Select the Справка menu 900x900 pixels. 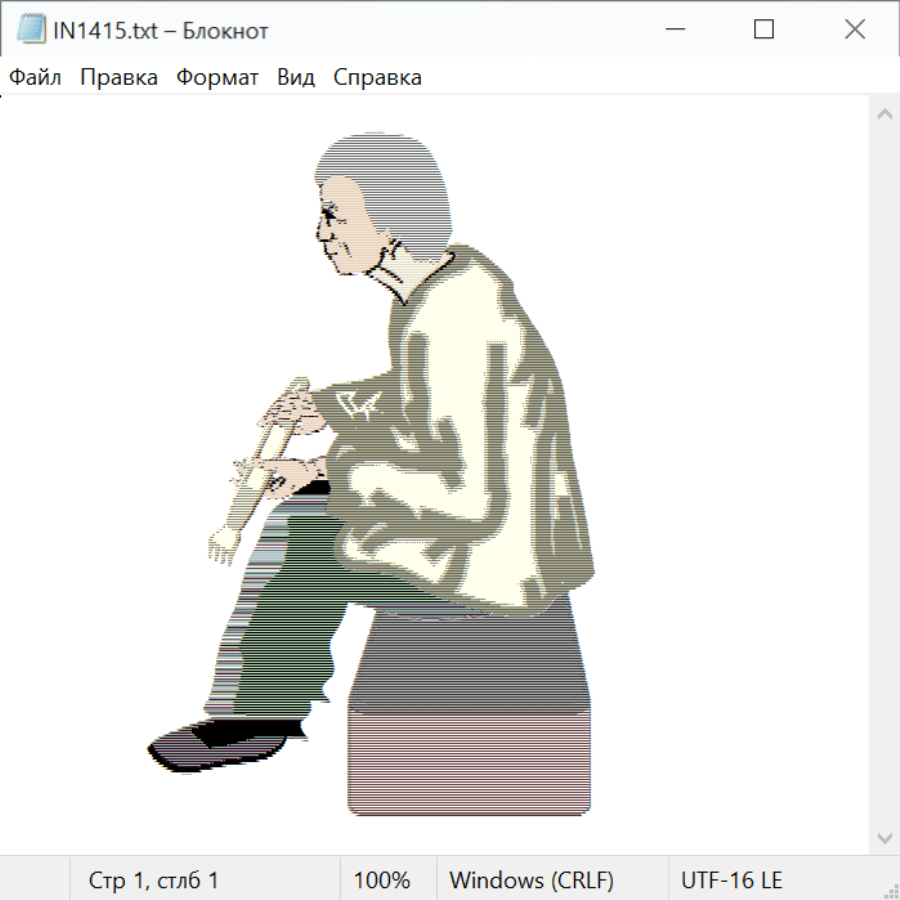[377, 78]
